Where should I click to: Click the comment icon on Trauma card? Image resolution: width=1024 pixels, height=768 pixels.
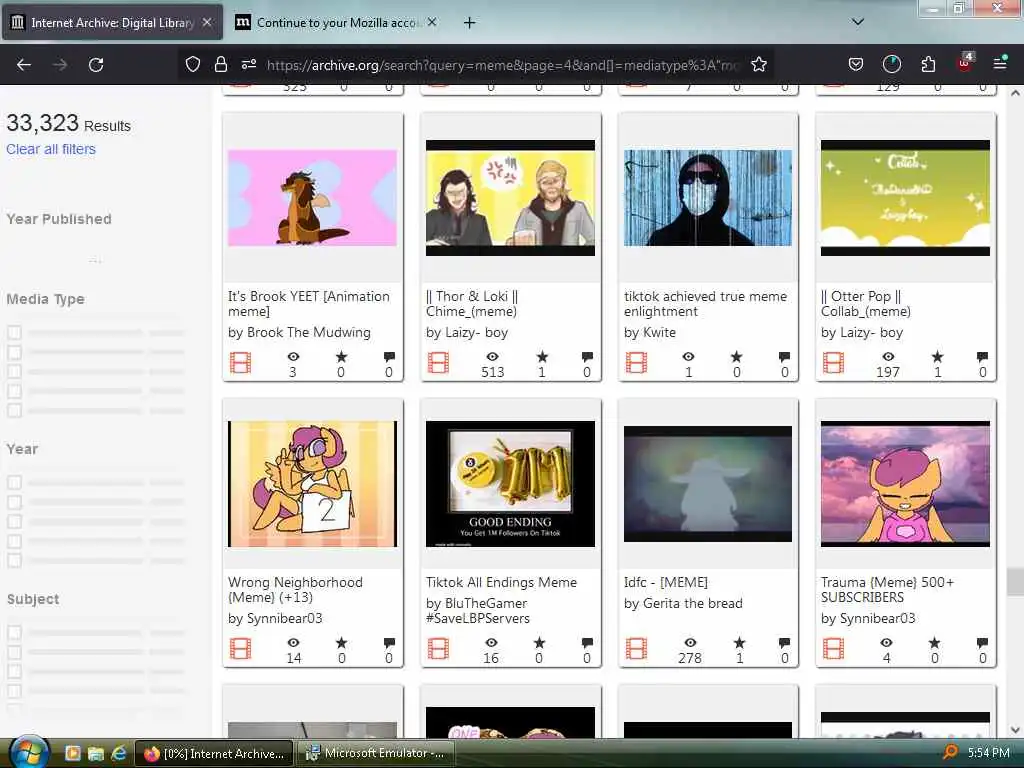(982, 643)
